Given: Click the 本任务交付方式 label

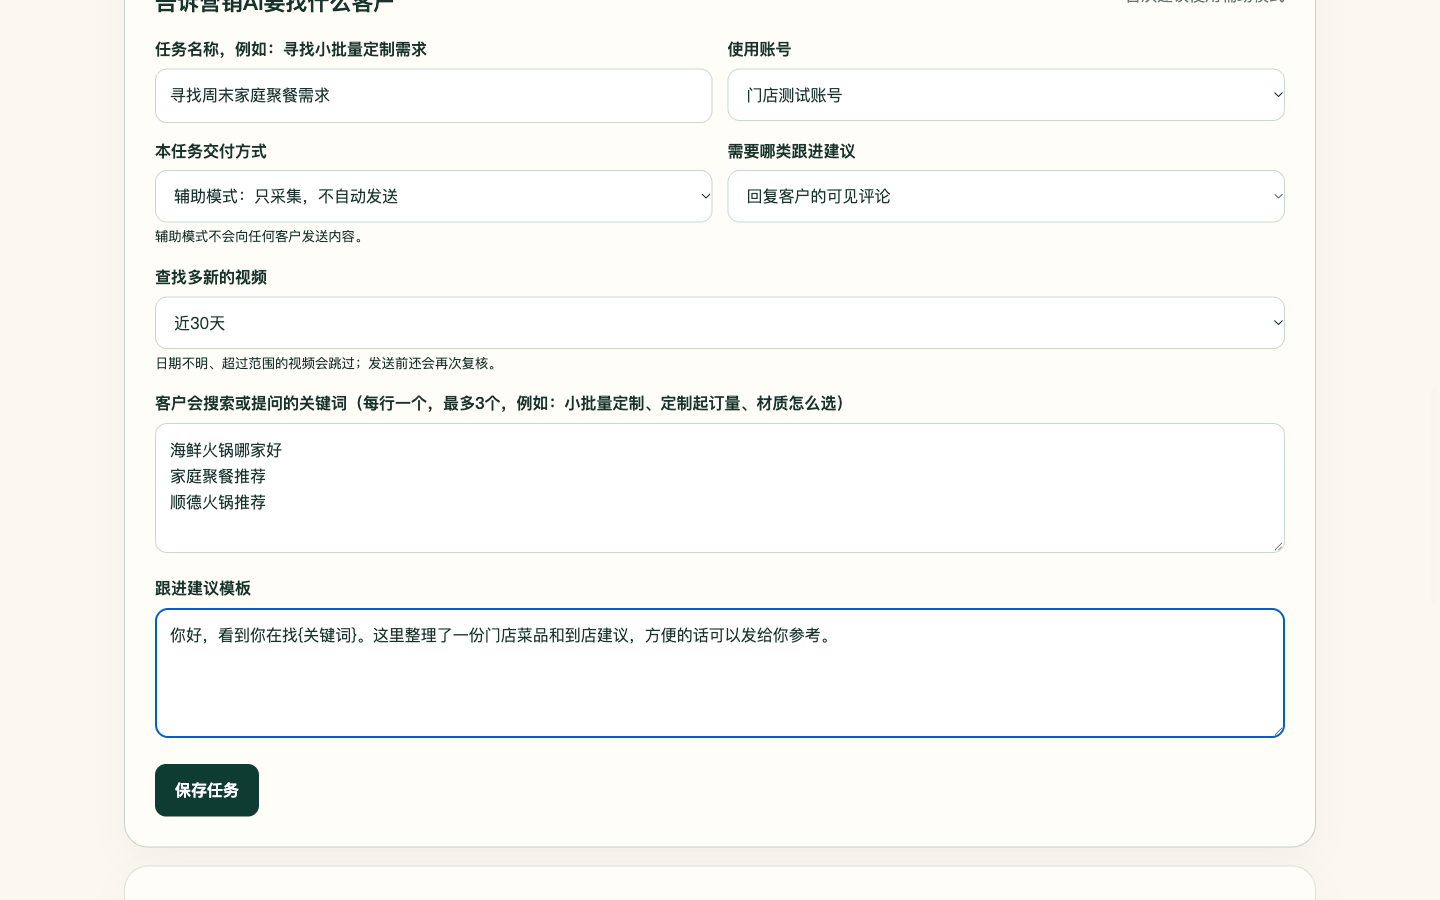Looking at the screenshot, I should coord(211,151).
